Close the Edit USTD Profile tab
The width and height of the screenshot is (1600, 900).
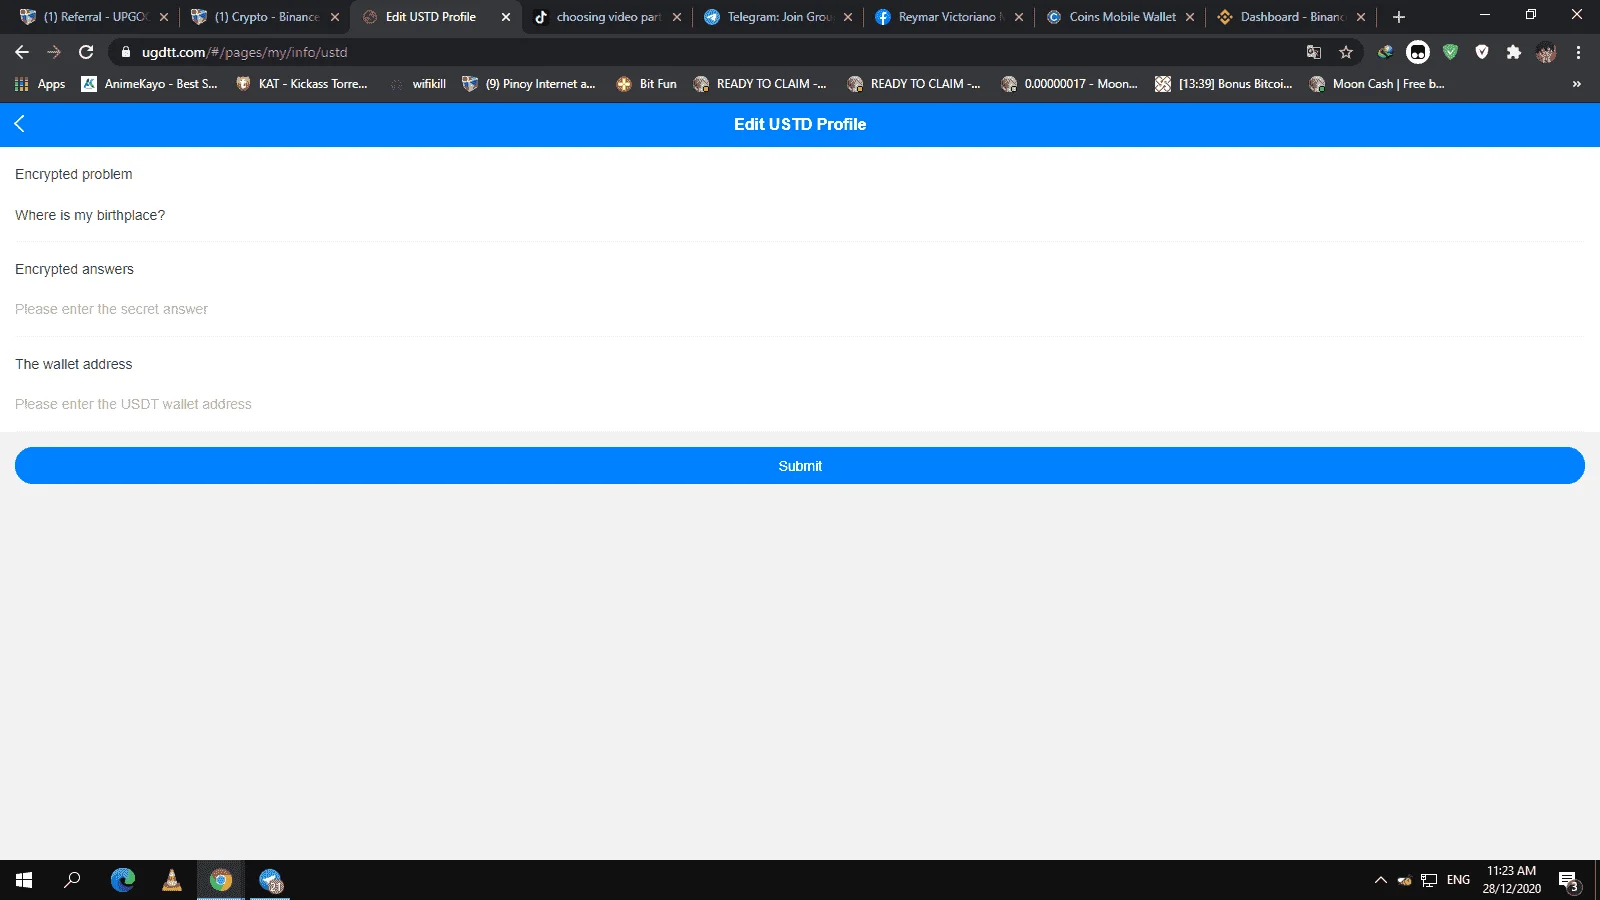[506, 17]
